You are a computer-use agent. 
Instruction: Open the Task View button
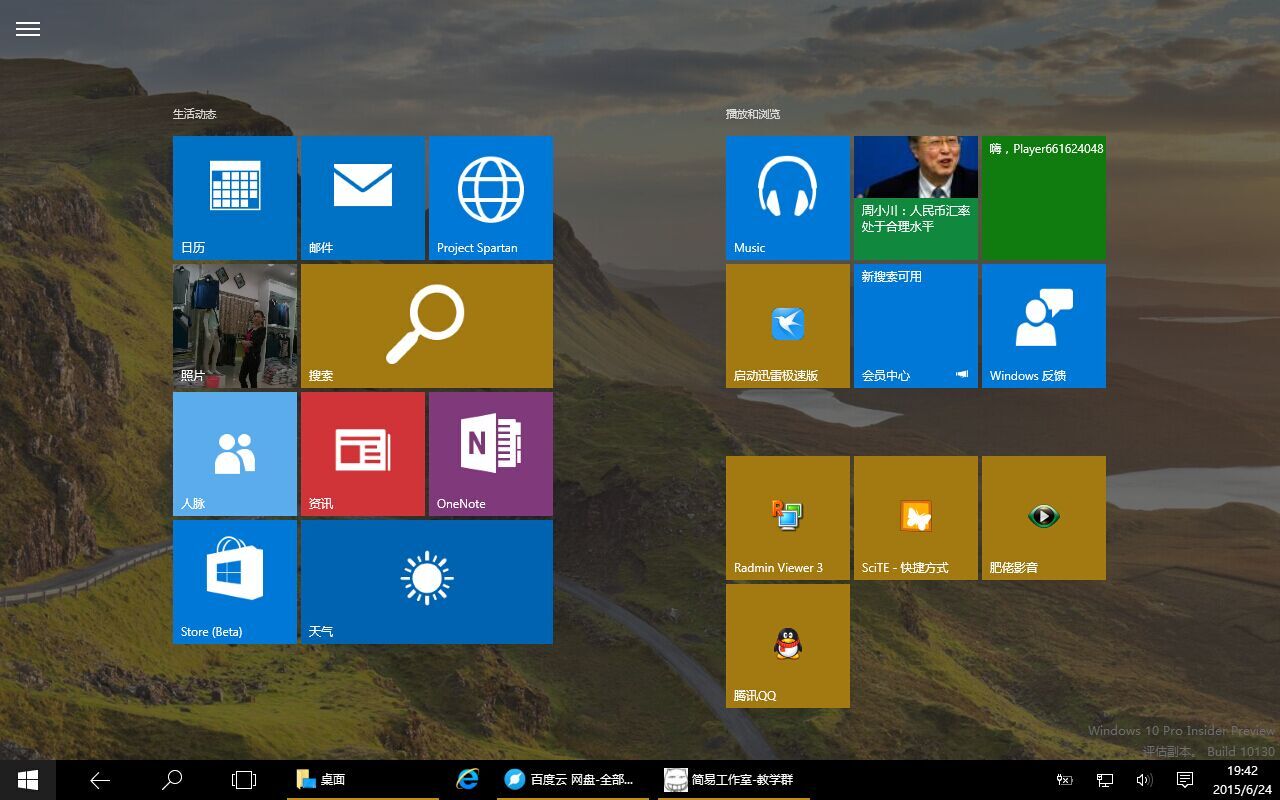[244, 780]
